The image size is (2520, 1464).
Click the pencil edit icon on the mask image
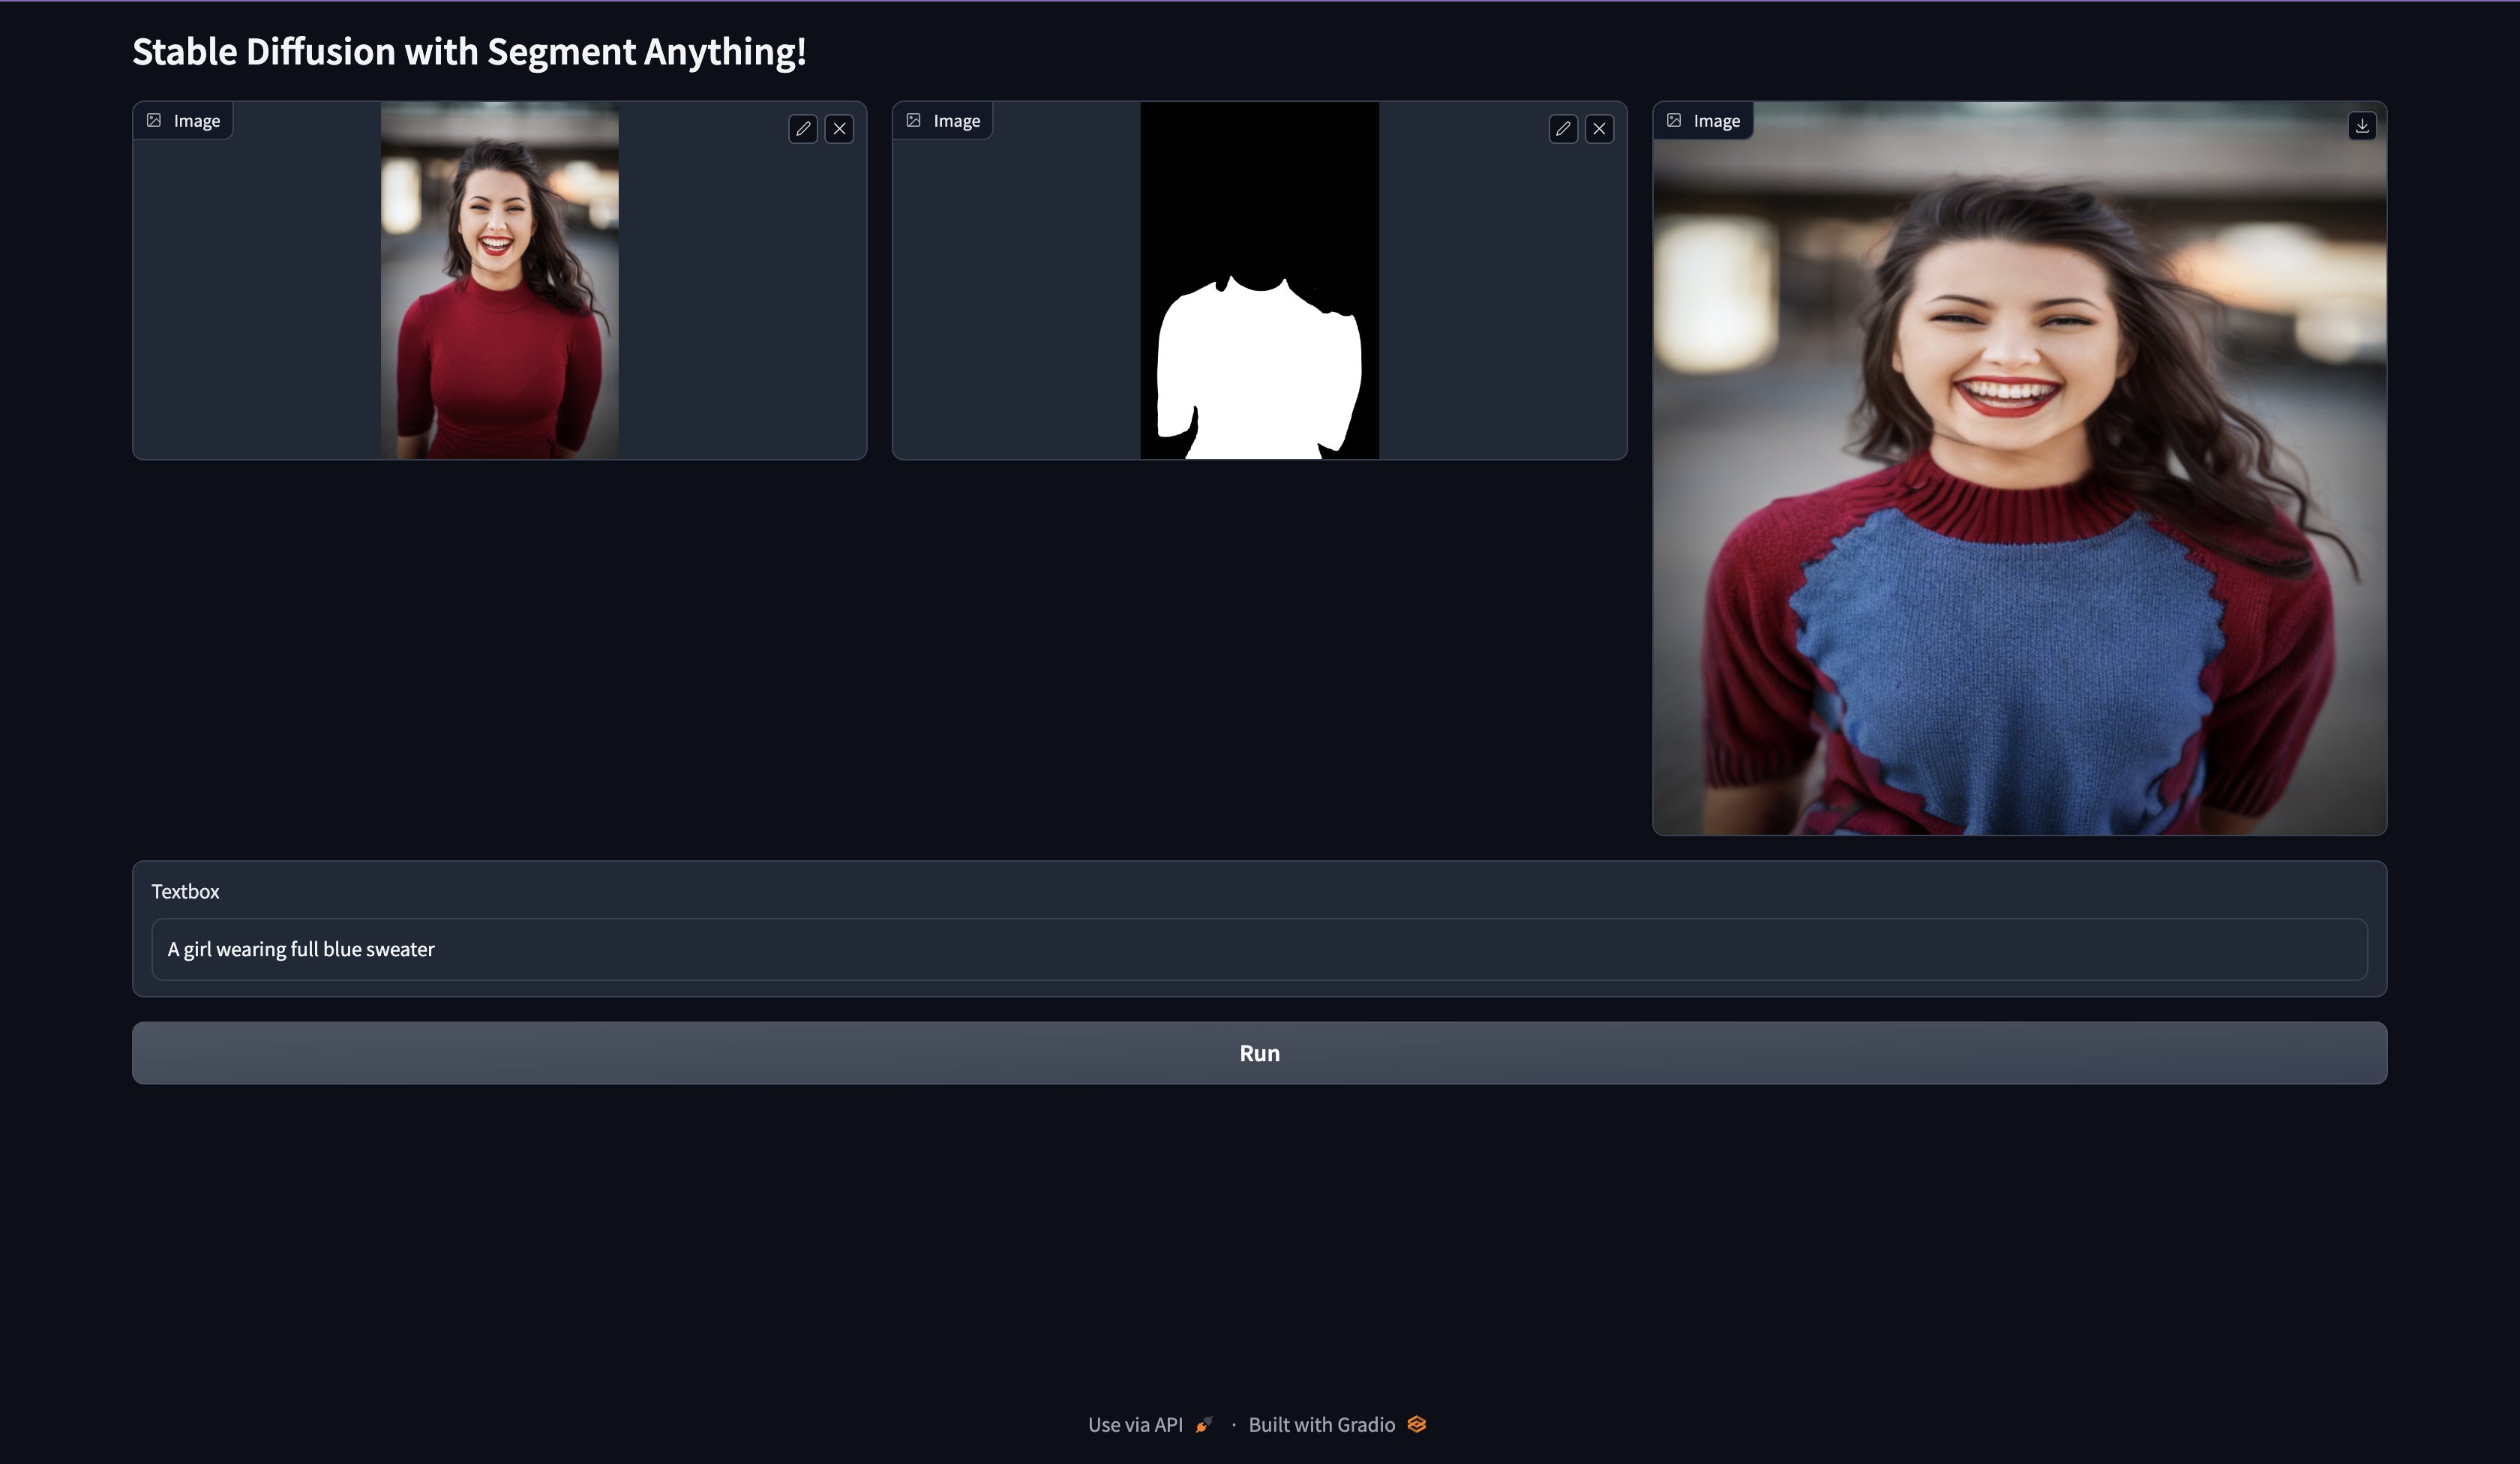[x=1563, y=129]
